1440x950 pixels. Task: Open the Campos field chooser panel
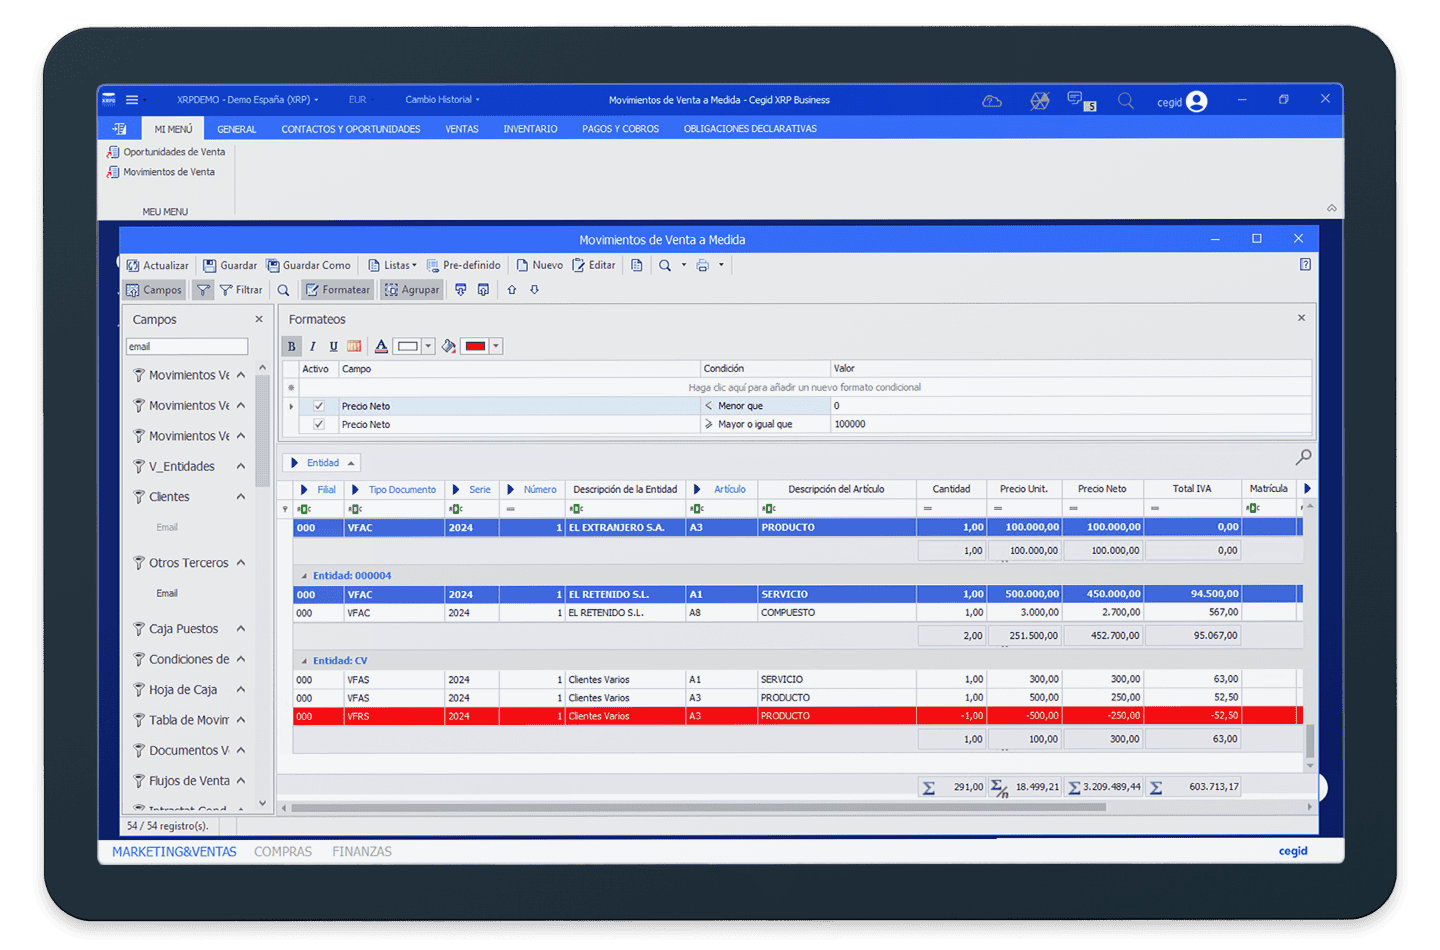coord(154,290)
